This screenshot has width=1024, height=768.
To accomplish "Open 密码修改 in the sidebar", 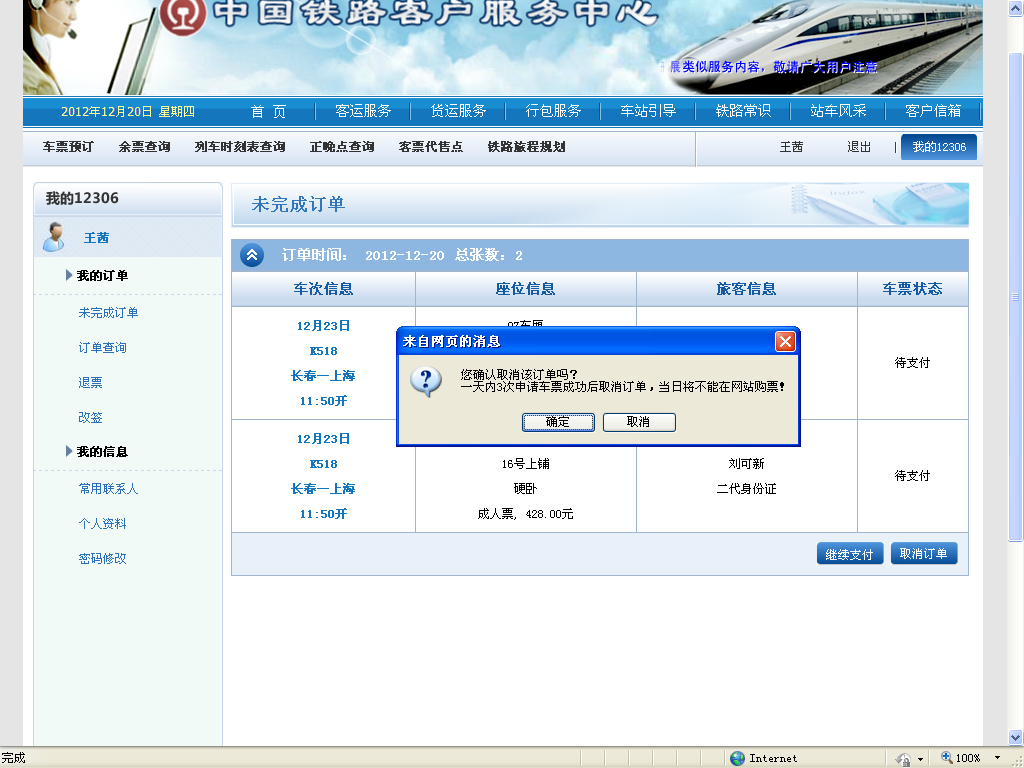I will coord(103,558).
